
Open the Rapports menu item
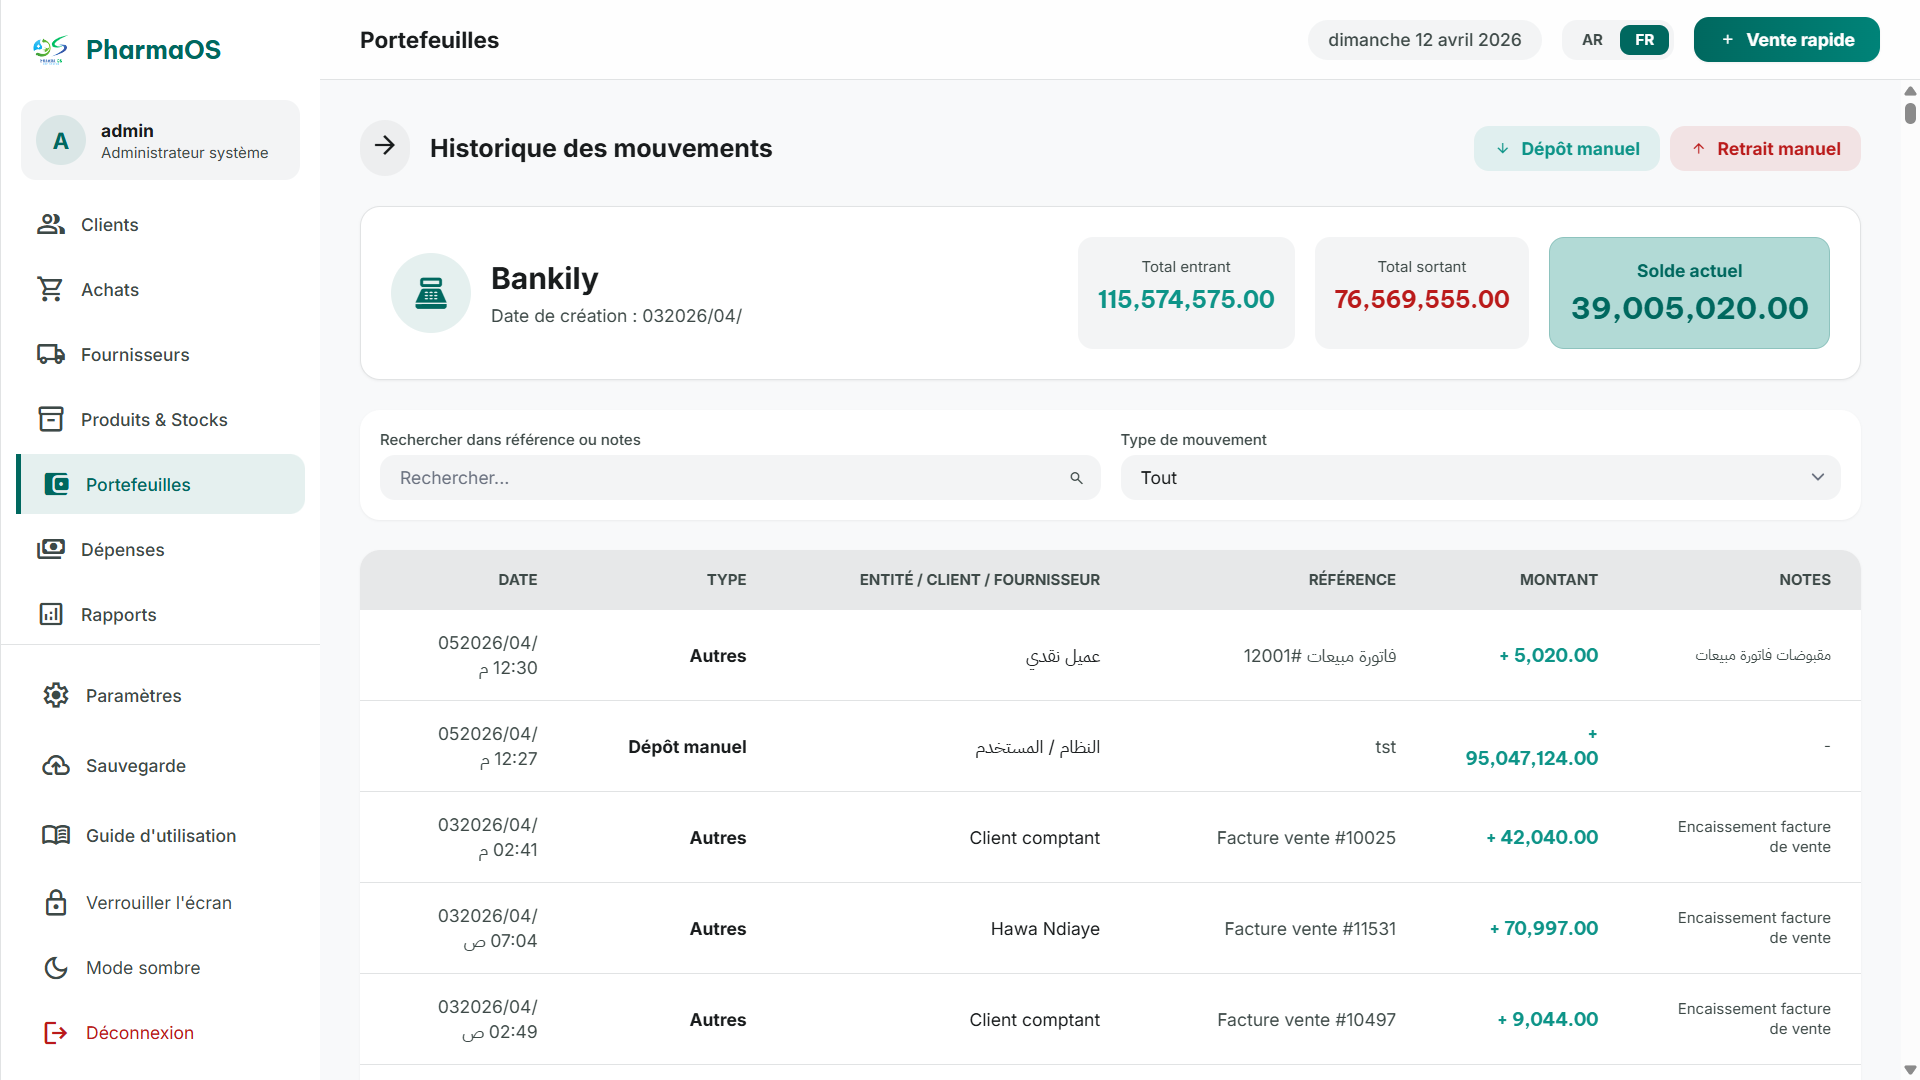tap(118, 614)
